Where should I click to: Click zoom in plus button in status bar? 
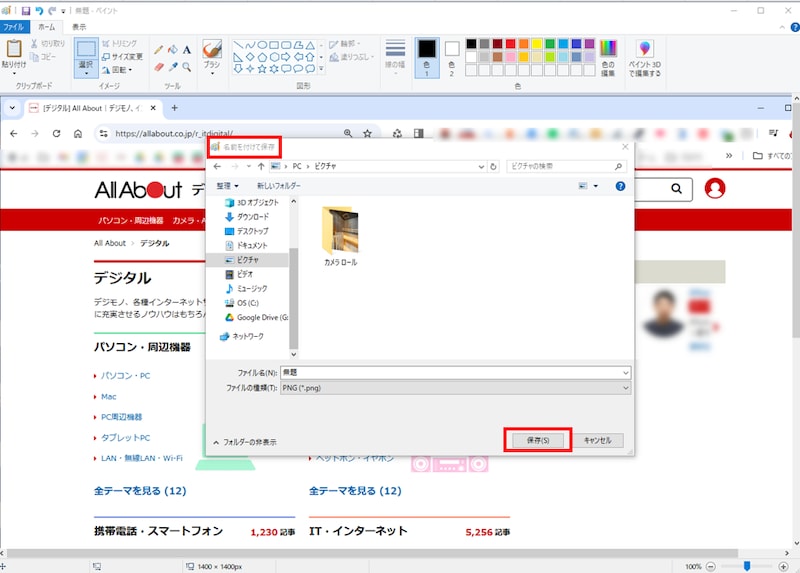[783, 566]
